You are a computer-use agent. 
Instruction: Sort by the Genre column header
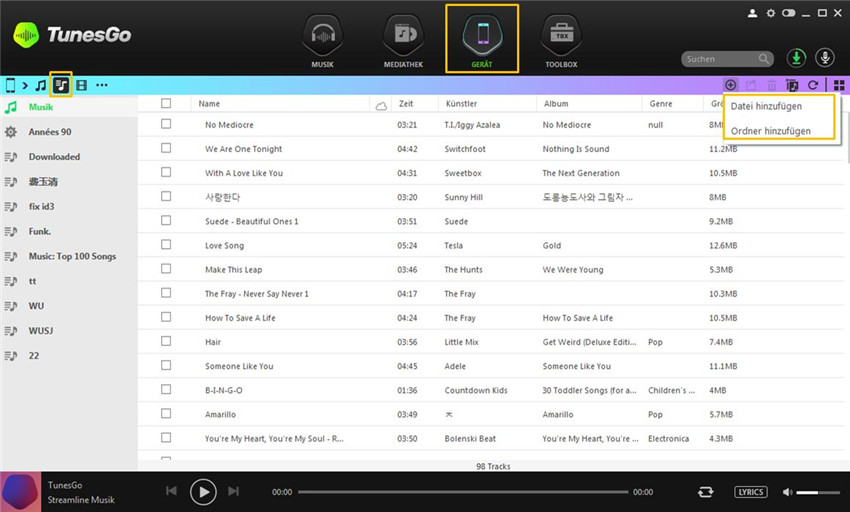point(661,104)
